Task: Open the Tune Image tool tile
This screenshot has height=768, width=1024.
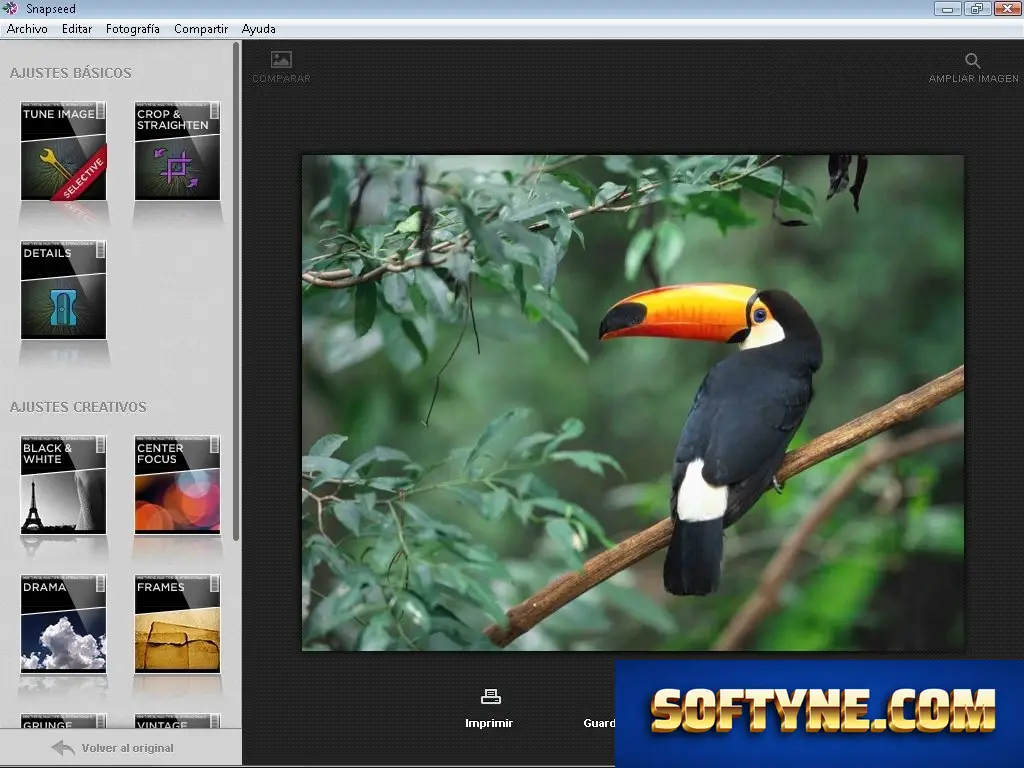Action: click(63, 151)
